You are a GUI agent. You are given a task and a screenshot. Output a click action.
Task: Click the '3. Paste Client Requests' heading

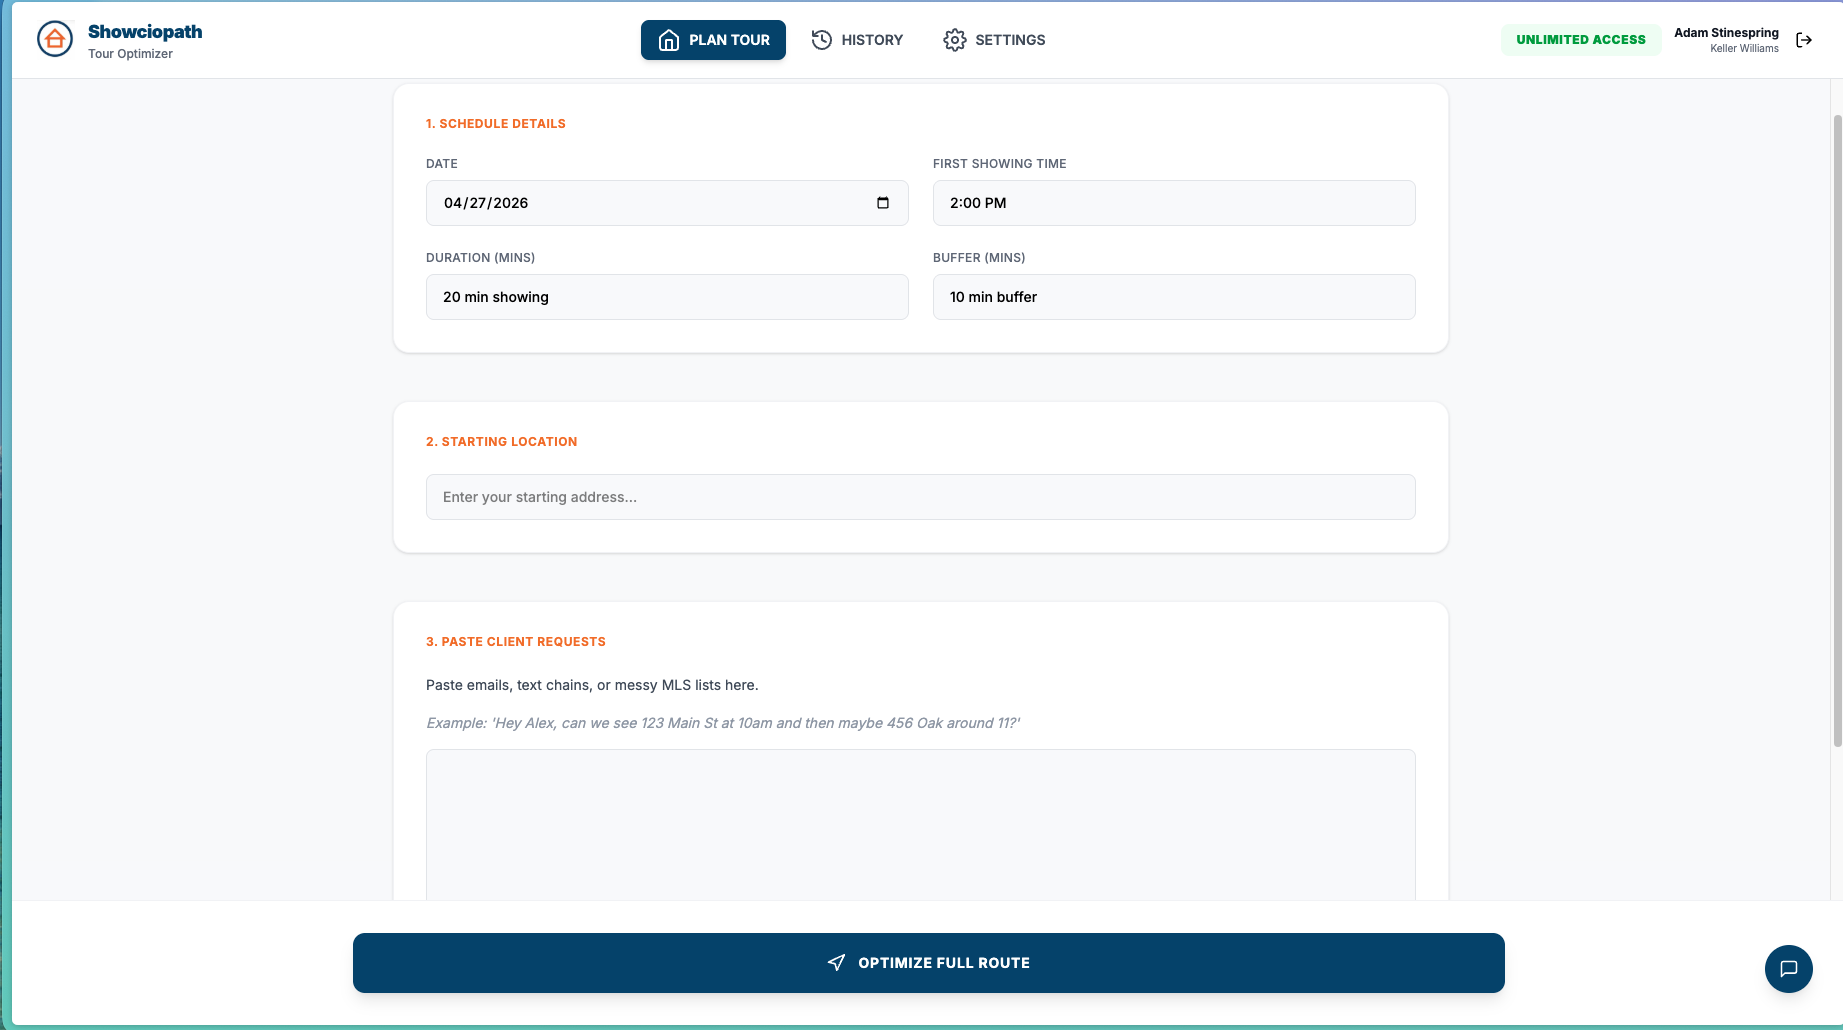click(x=516, y=642)
